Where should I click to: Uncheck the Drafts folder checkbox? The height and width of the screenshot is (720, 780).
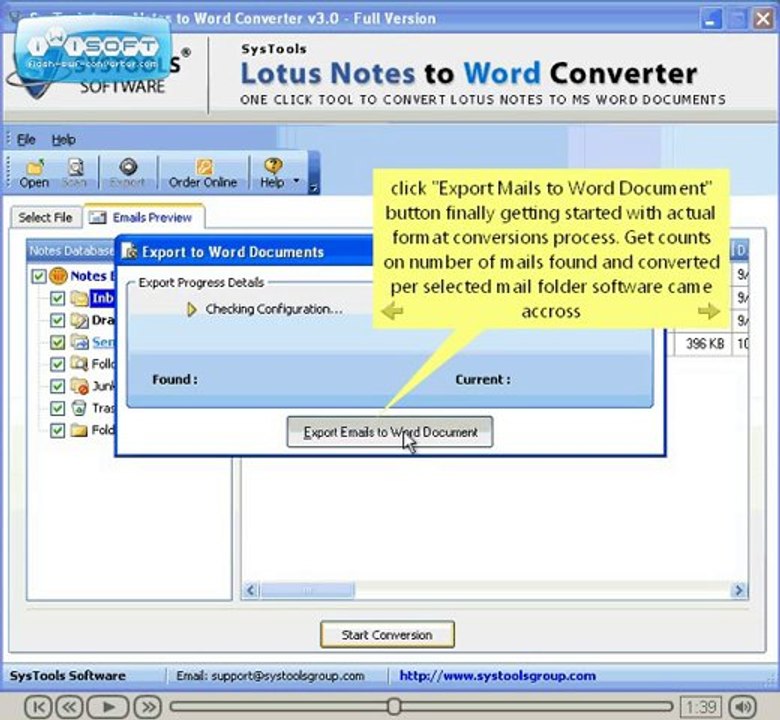point(58,320)
